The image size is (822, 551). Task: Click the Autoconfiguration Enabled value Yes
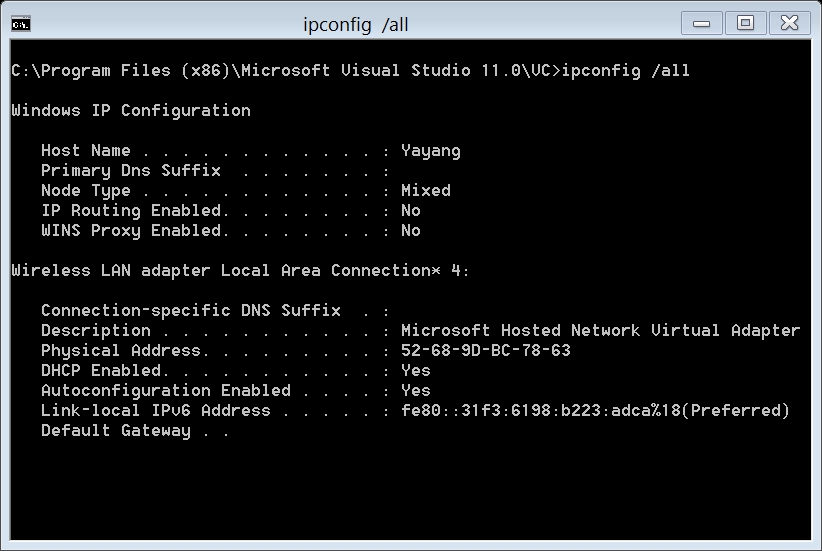(x=416, y=391)
